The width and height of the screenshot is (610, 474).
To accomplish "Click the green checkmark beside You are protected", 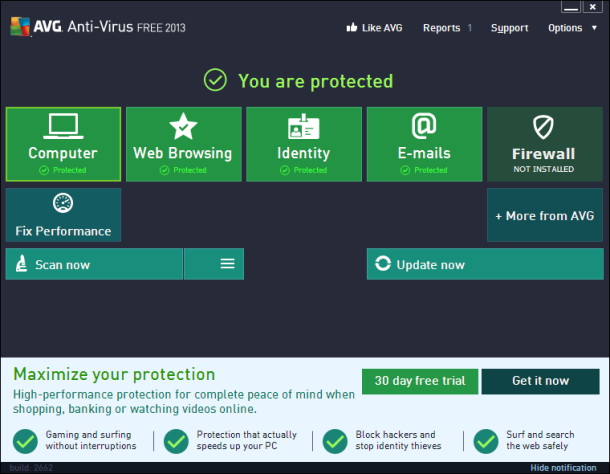I will click(214, 80).
